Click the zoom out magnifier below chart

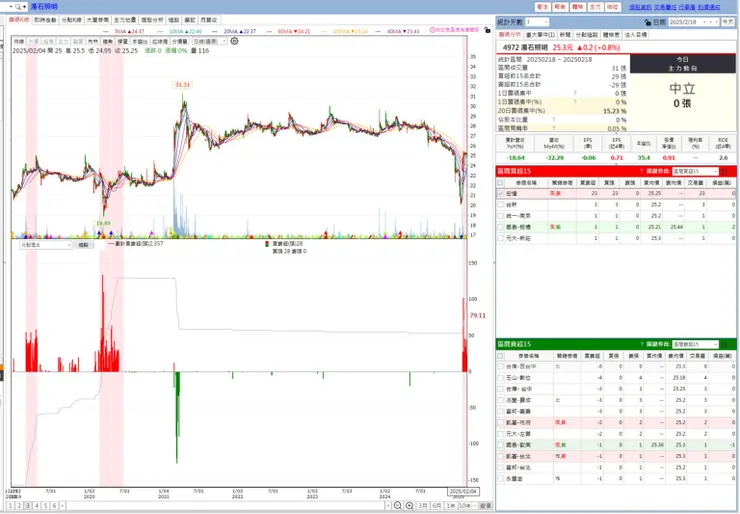398,506
